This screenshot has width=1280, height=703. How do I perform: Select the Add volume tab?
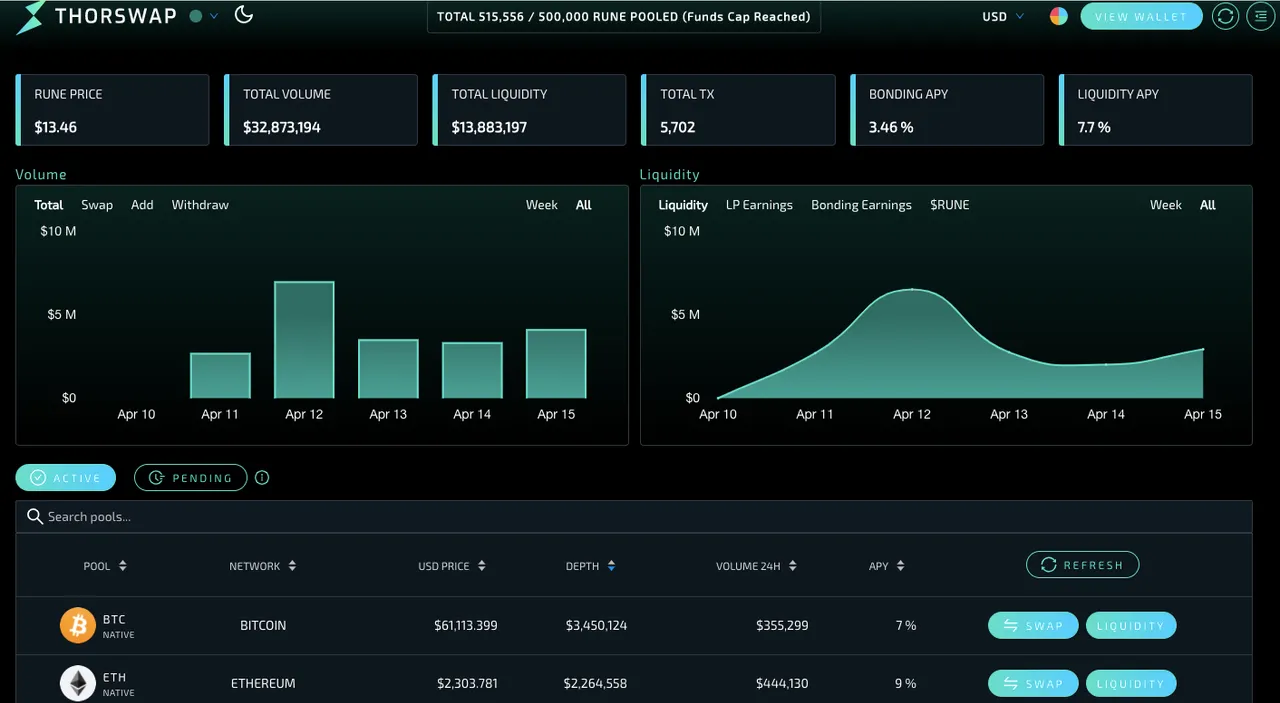pyautogui.click(x=142, y=205)
